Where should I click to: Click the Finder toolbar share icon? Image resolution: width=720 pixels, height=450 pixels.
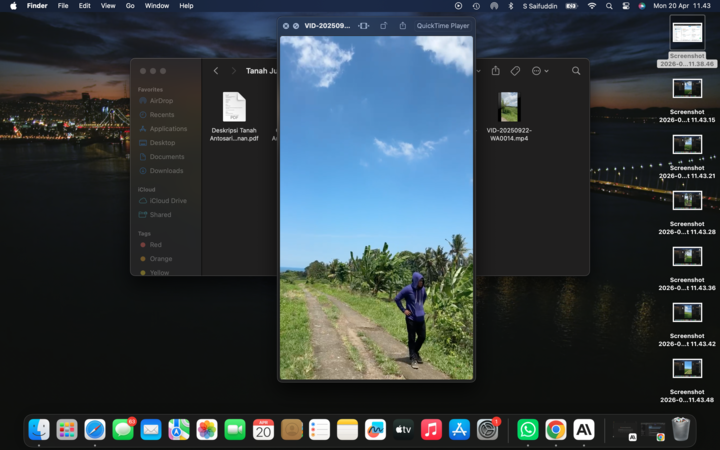point(495,71)
